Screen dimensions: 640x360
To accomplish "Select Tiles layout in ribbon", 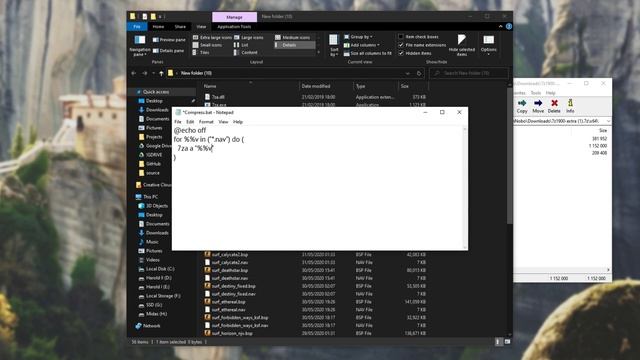I will 201,52.
